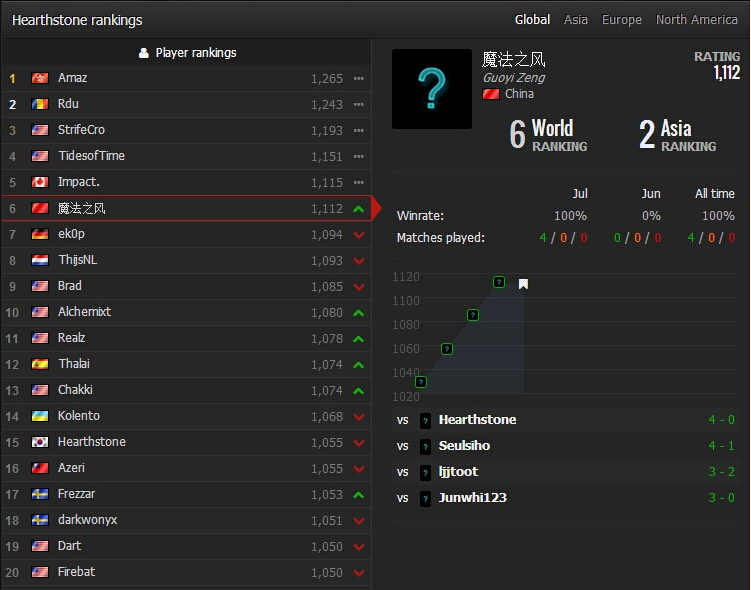Select player Rdu in the rankings list

186,104
